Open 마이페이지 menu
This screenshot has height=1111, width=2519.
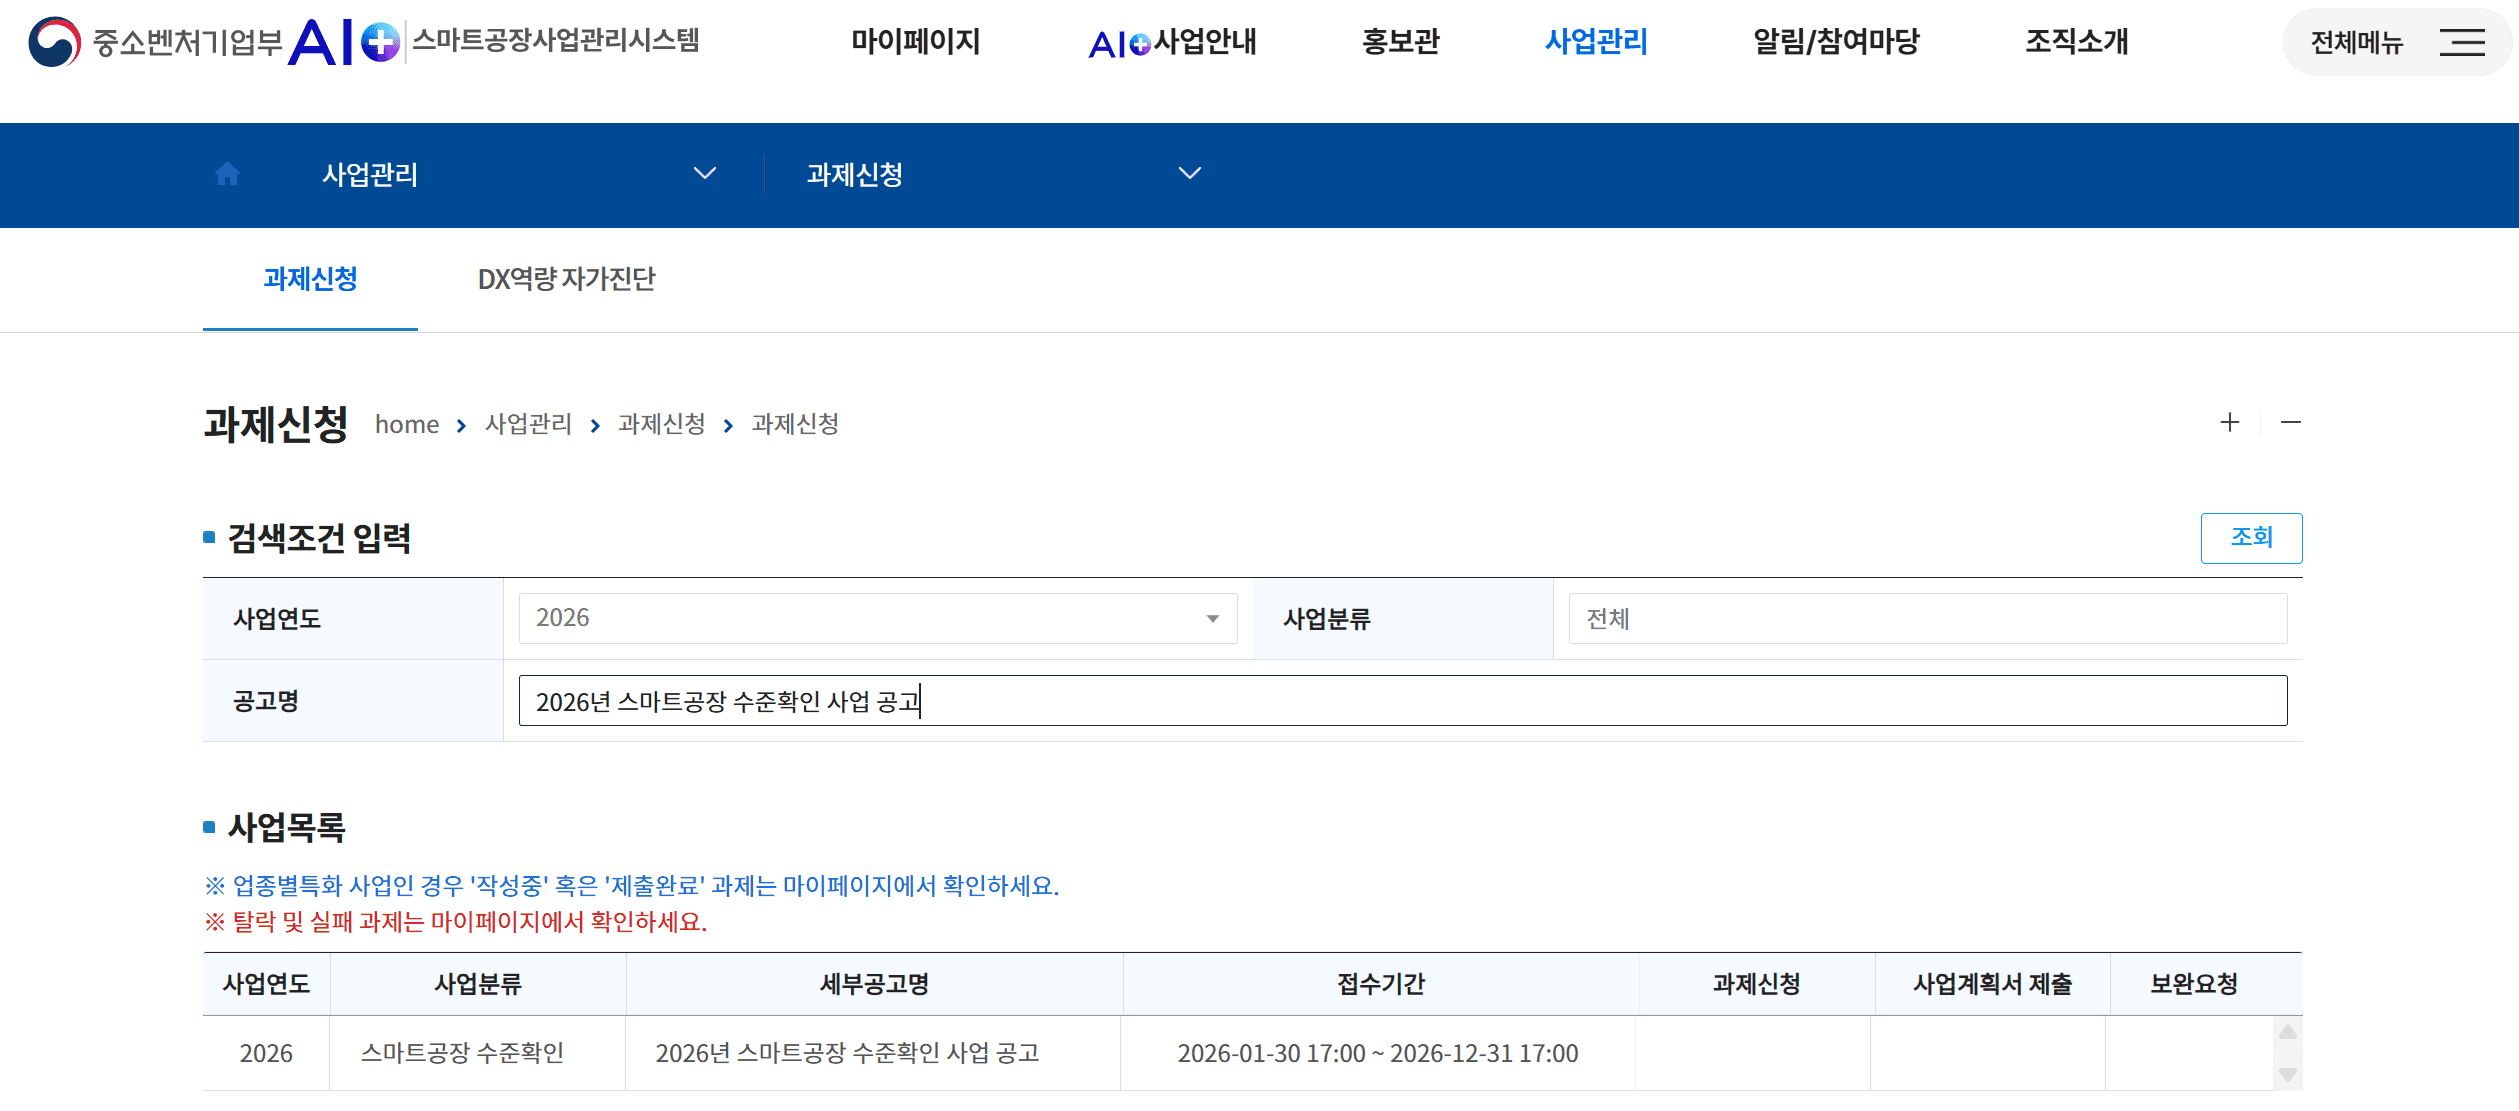tap(915, 42)
